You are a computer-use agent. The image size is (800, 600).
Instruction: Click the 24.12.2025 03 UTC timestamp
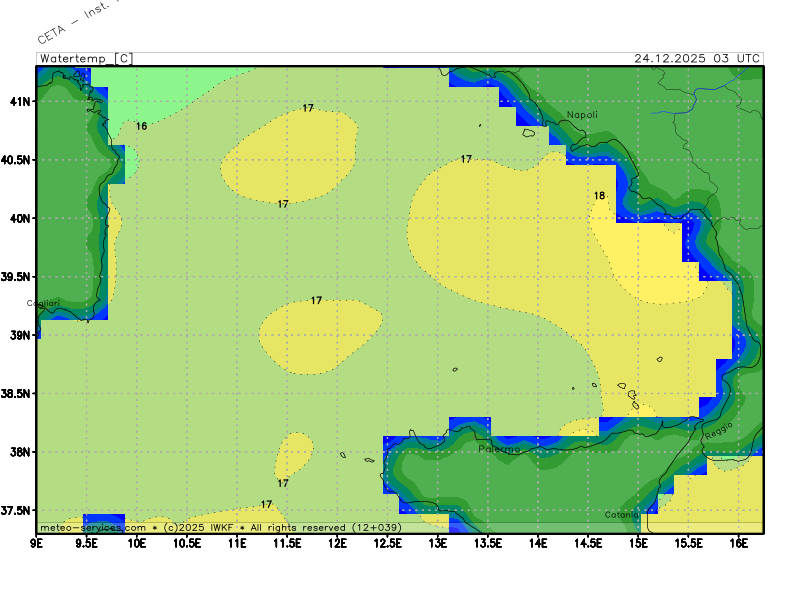click(697, 58)
